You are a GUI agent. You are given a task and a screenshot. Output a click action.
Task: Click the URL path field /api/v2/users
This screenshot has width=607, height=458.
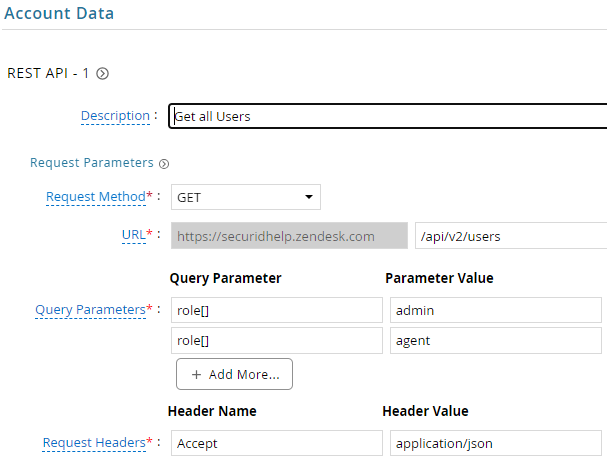[x=511, y=235]
